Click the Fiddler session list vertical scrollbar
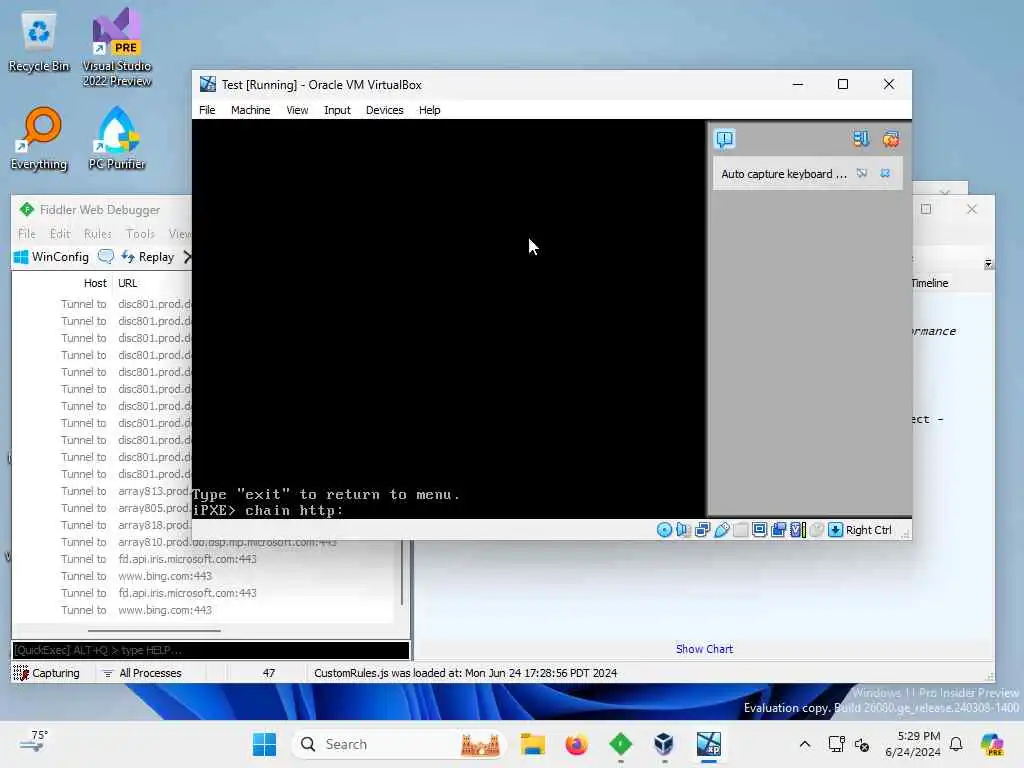 click(402, 573)
